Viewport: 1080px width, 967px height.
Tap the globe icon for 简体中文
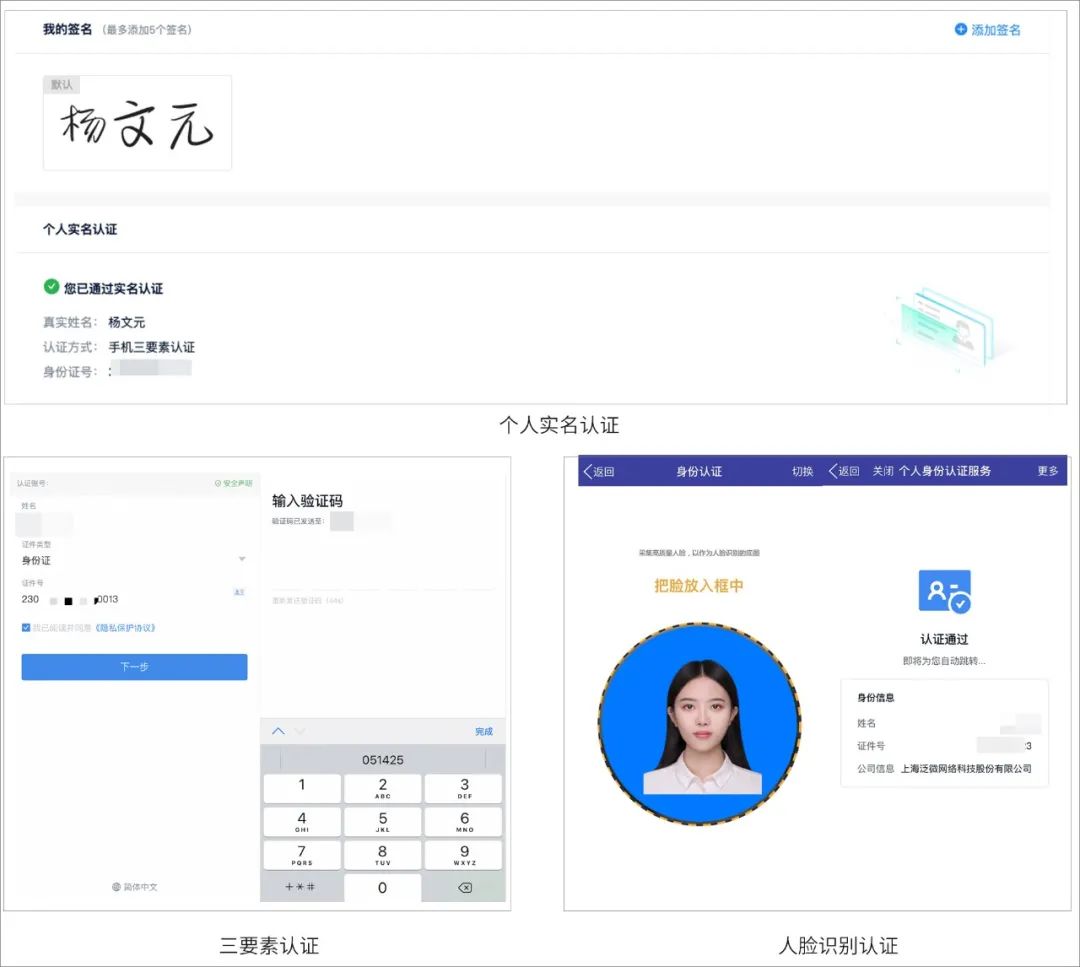click(x=116, y=887)
